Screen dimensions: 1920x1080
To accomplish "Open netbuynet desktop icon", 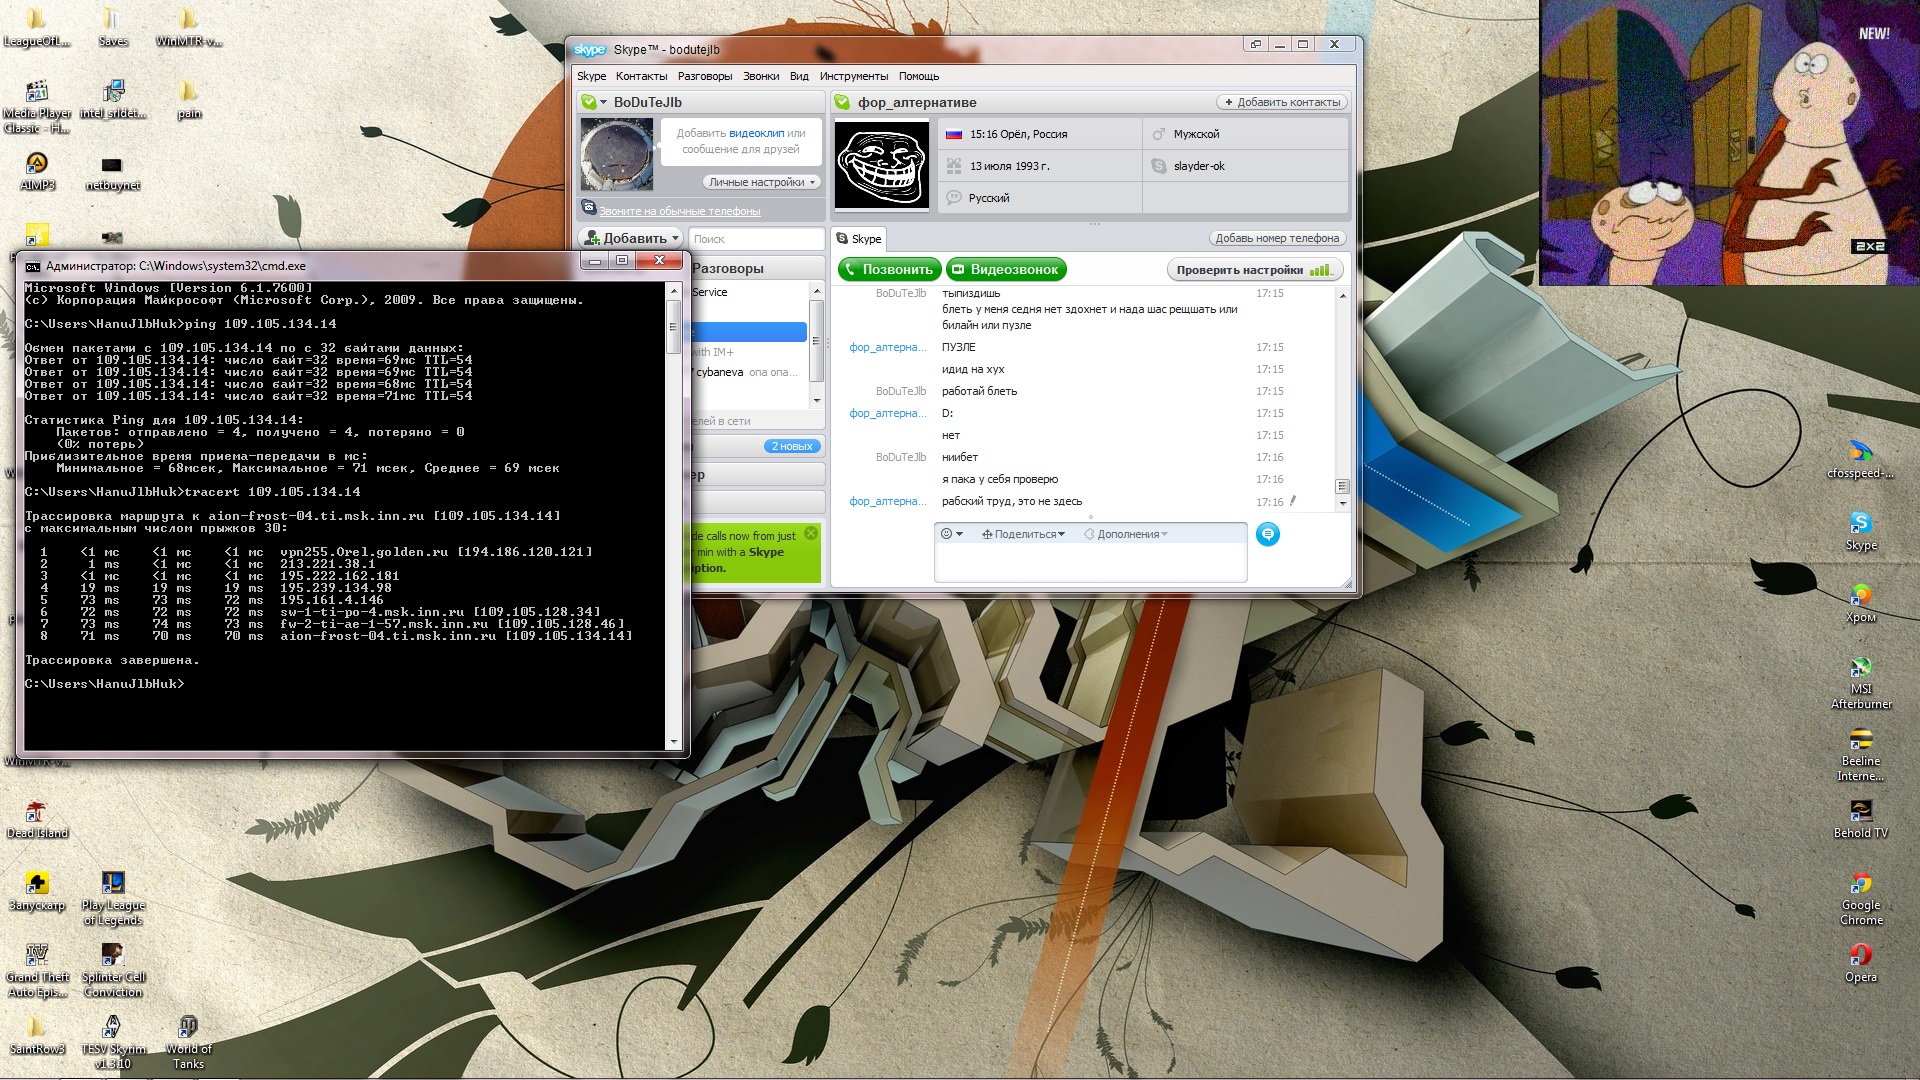I will (112, 171).
